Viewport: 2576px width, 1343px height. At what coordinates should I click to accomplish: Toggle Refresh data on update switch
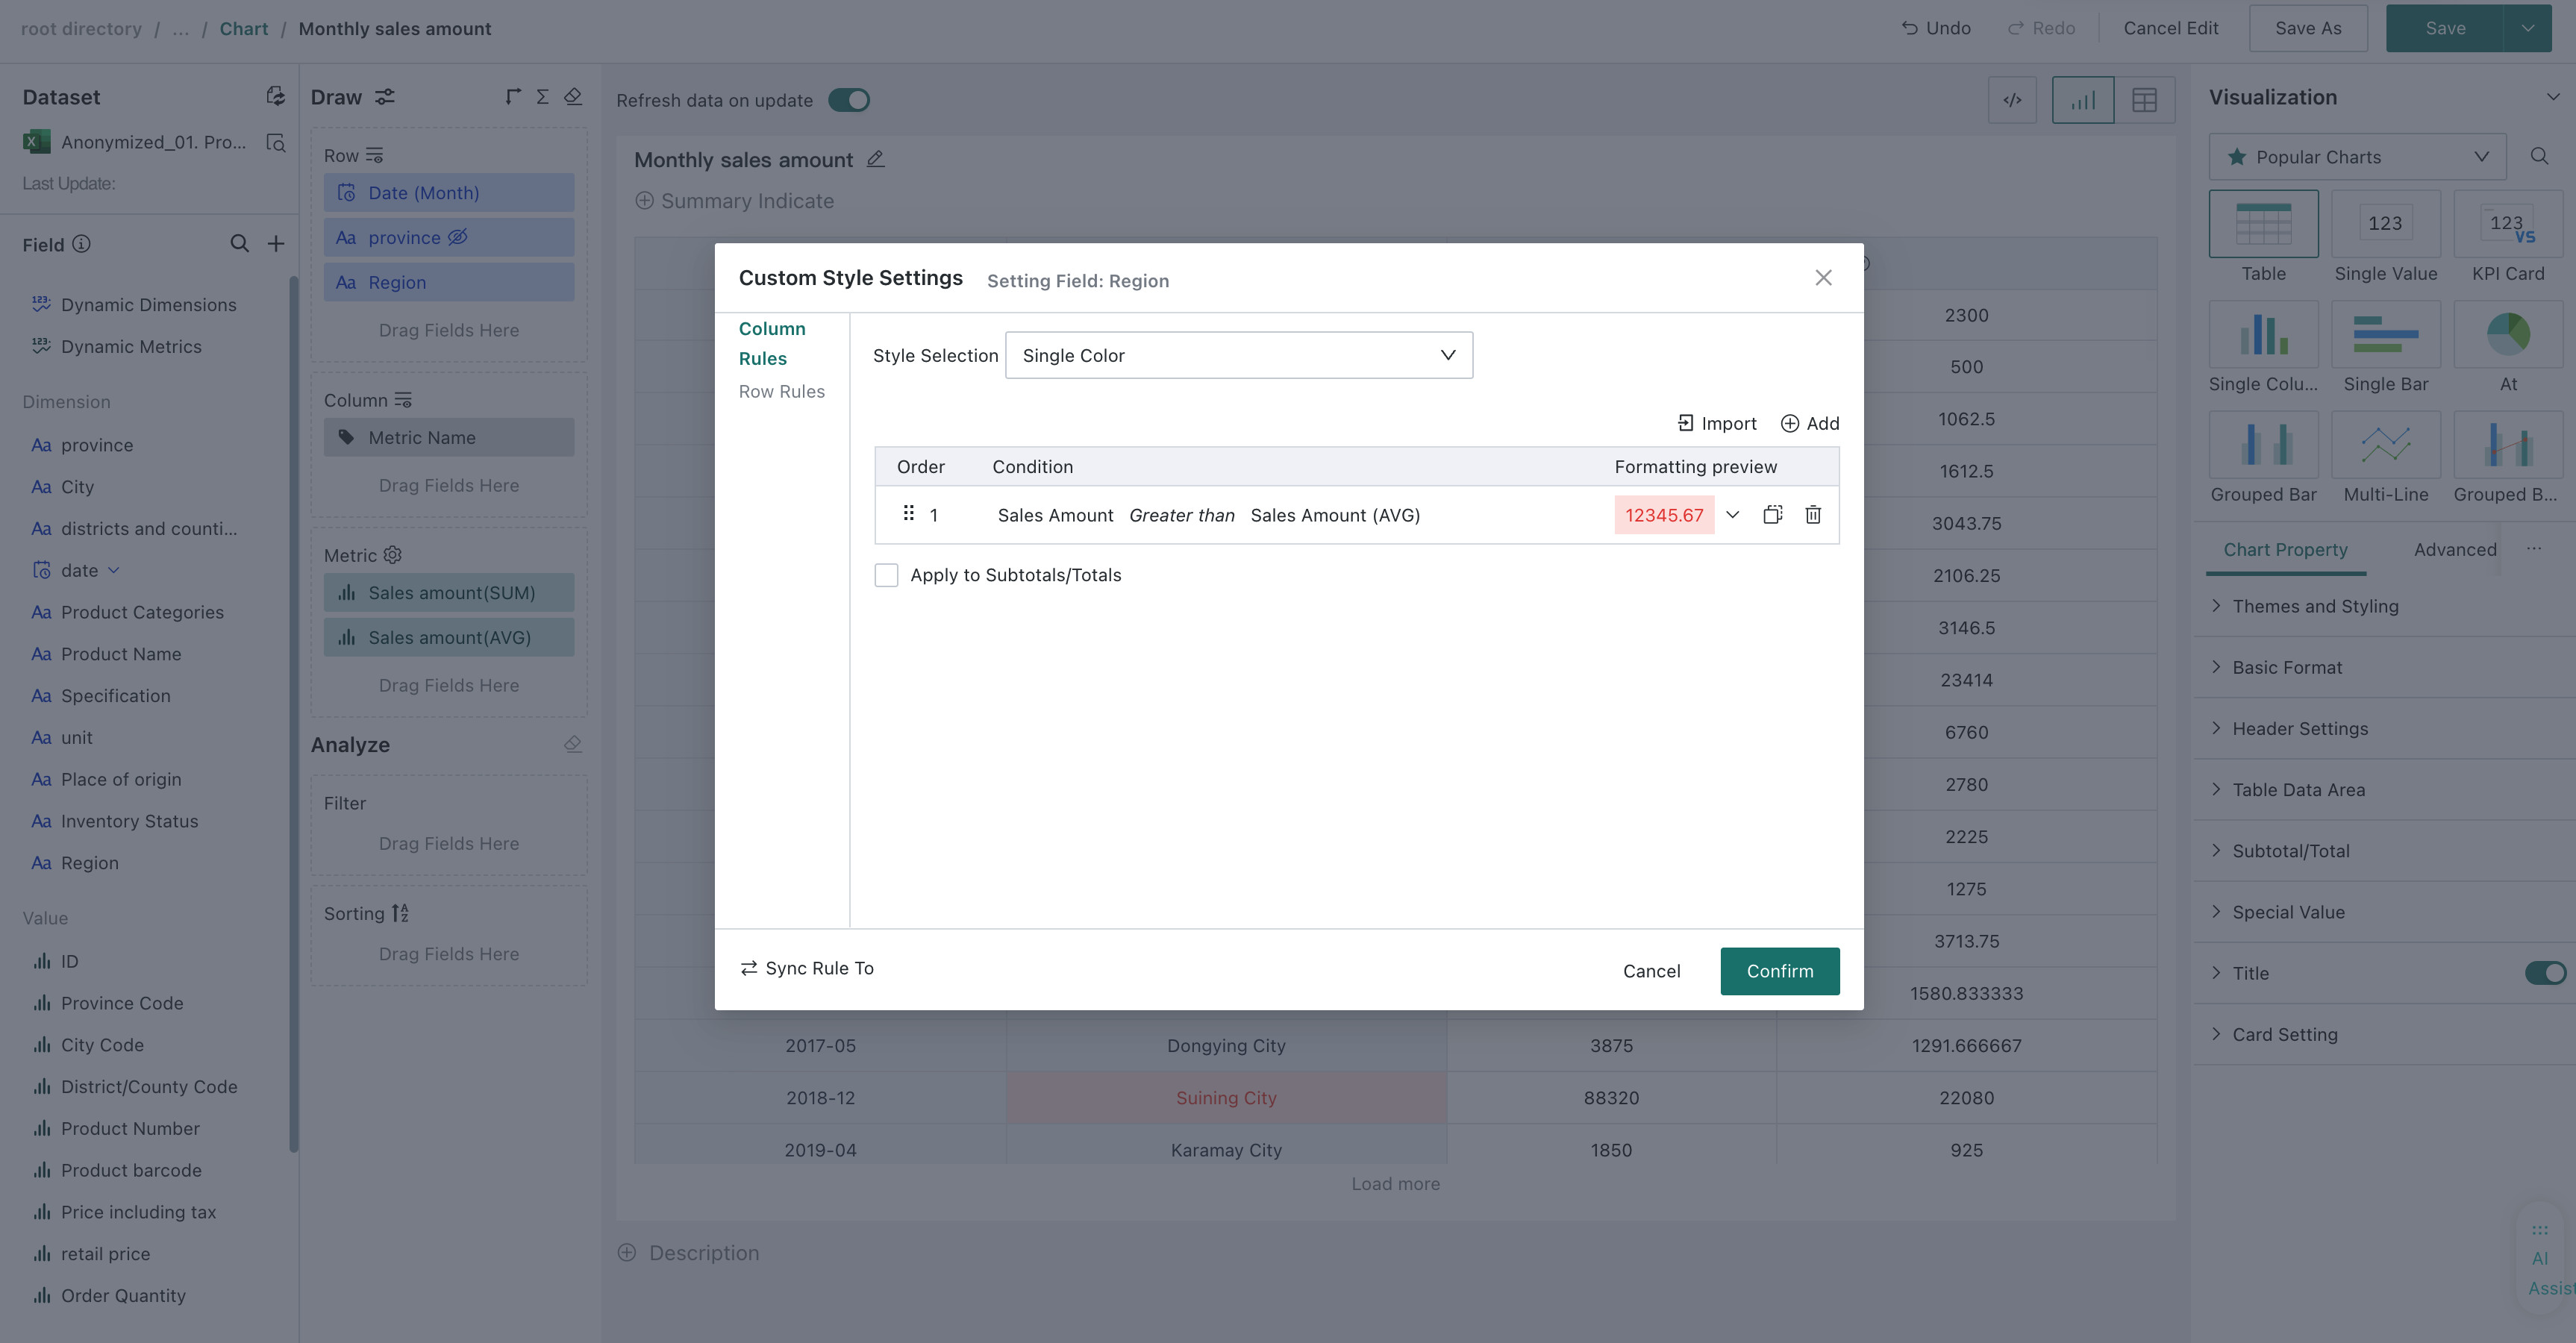[x=848, y=100]
